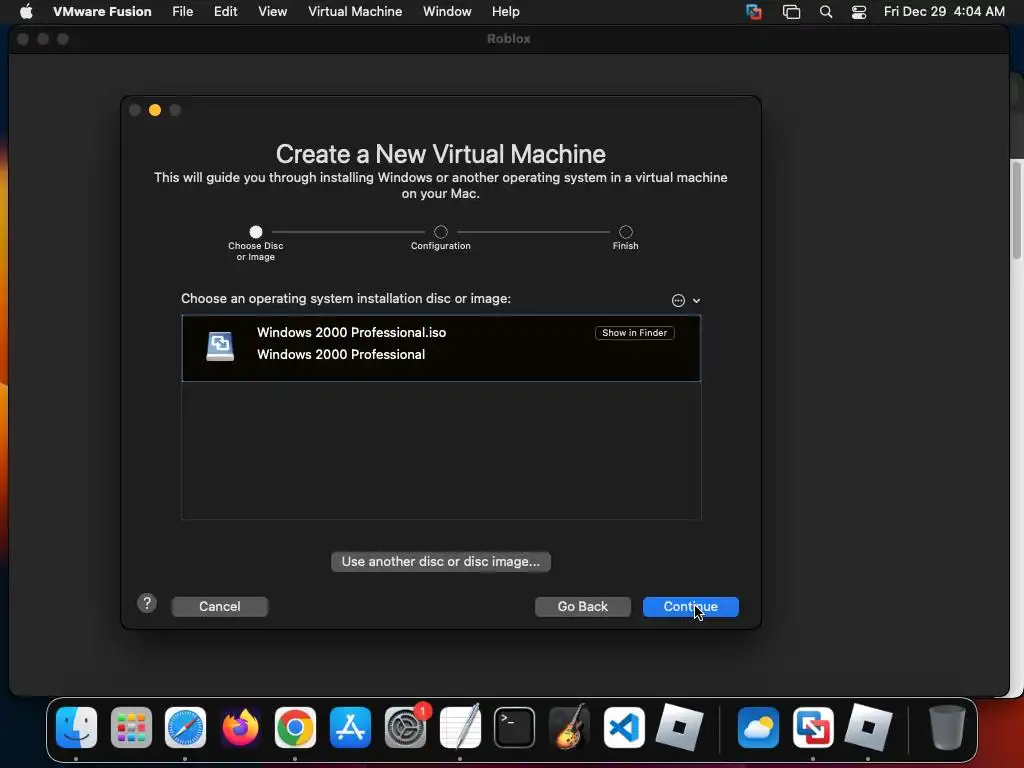This screenshot has height=768, width=1024.
Task: Select the Windows 2000 Professional.iso filename
Action: point(351,332)
